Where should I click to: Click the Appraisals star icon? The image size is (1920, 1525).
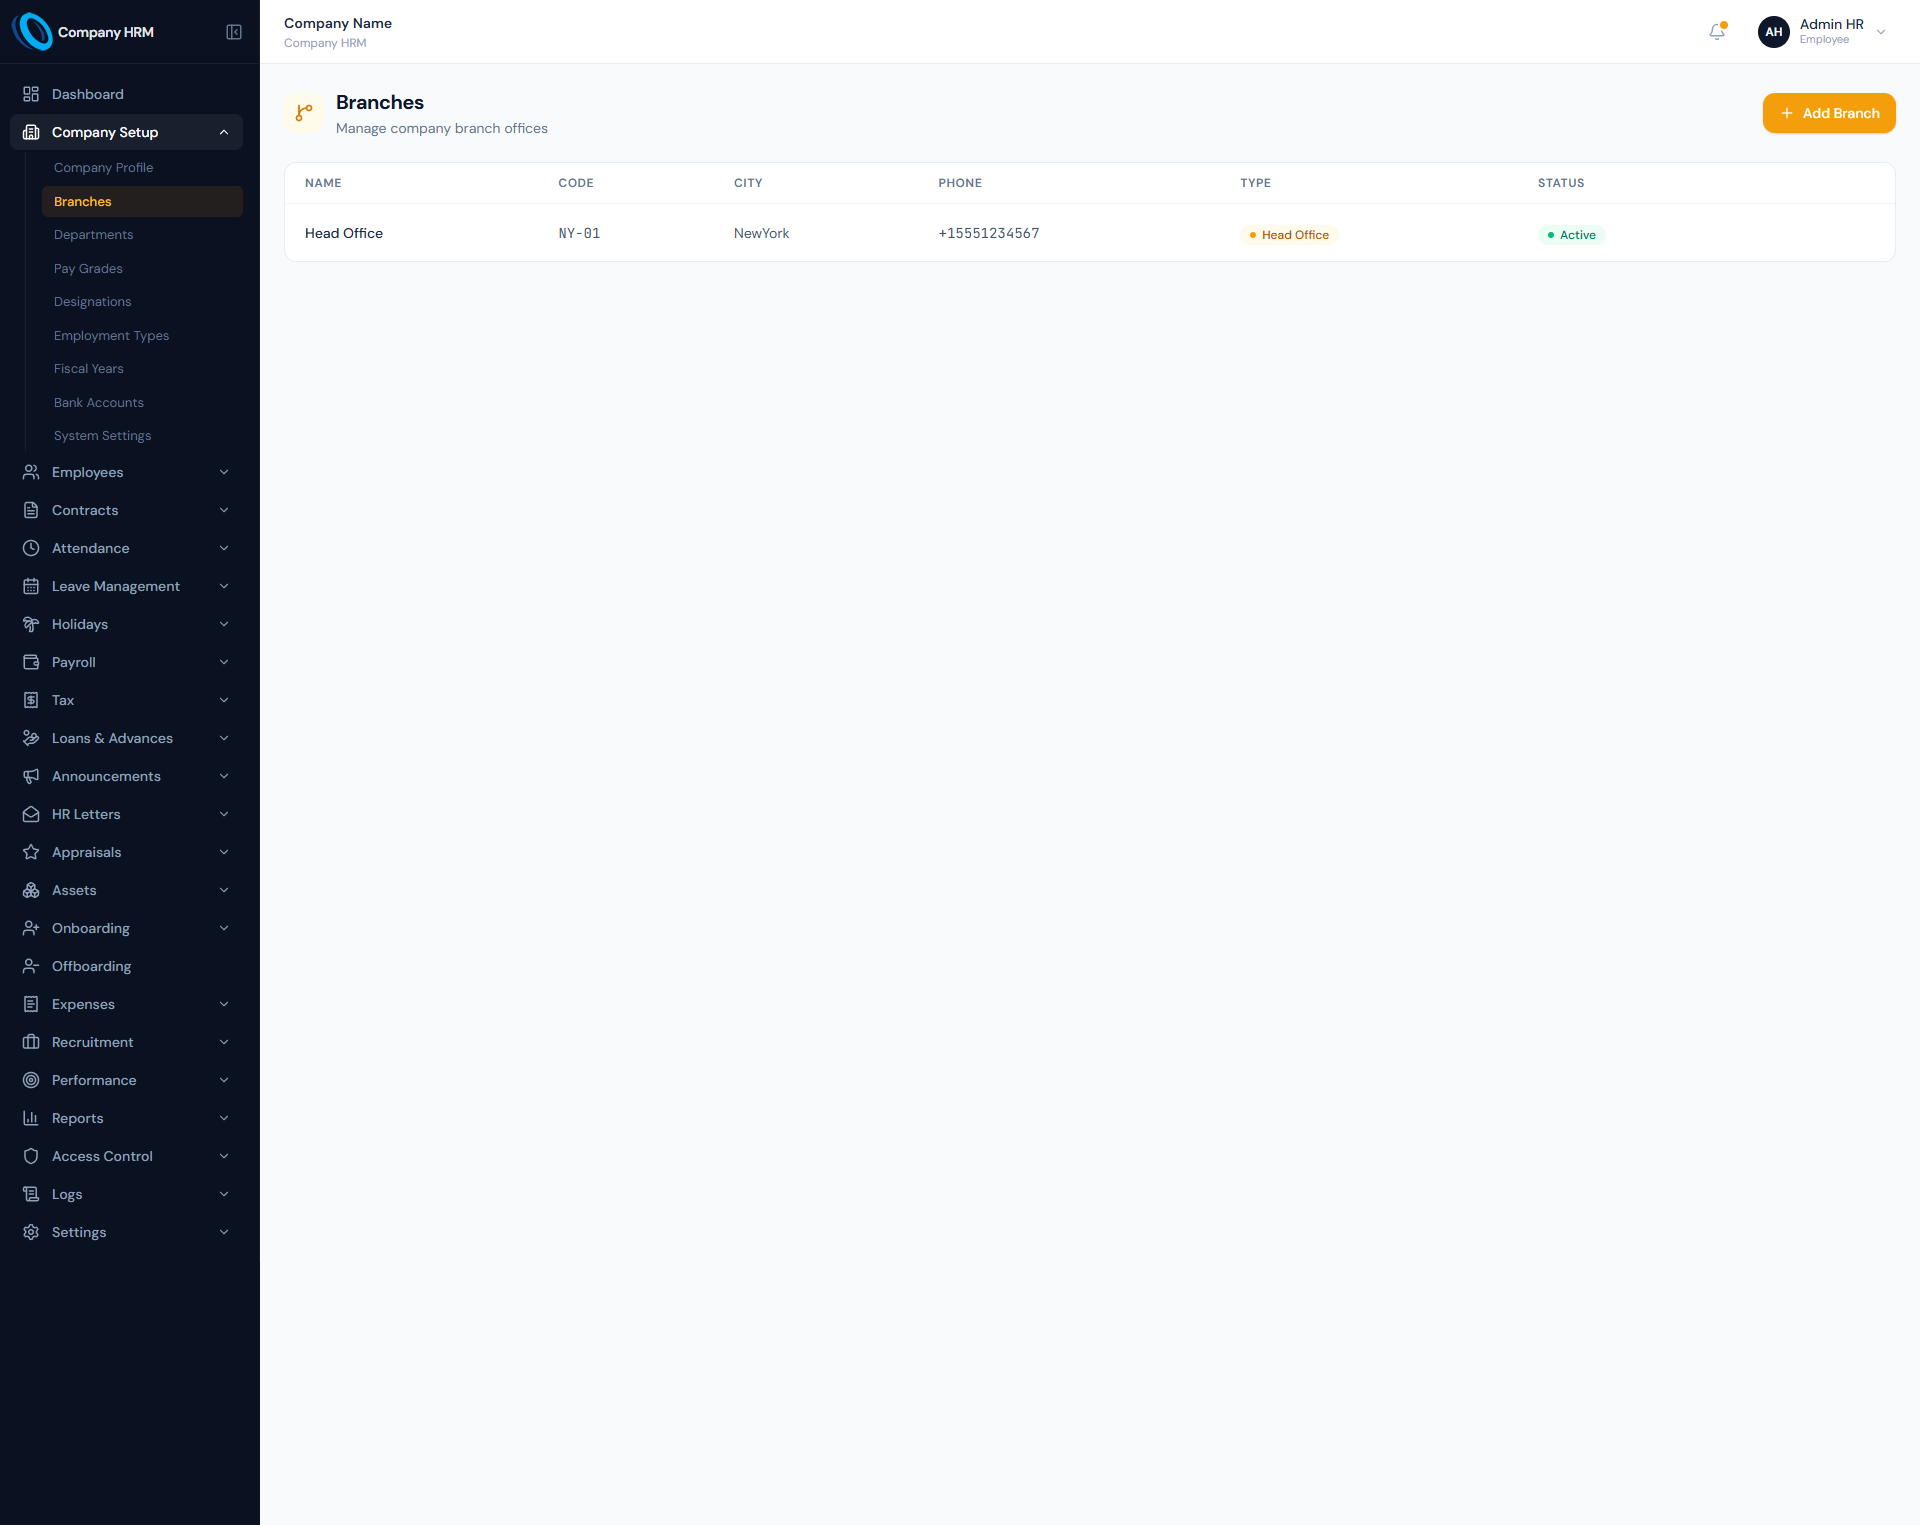point(31,852)
